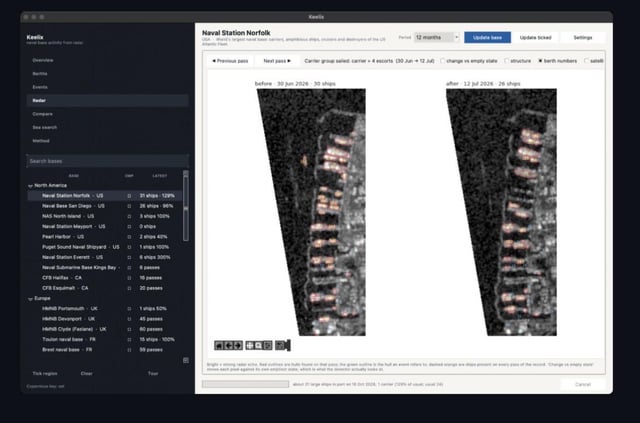Click the Clear button below the bases list
The height and width of the screenshot is (423, 640).
[x=87, y=374]
